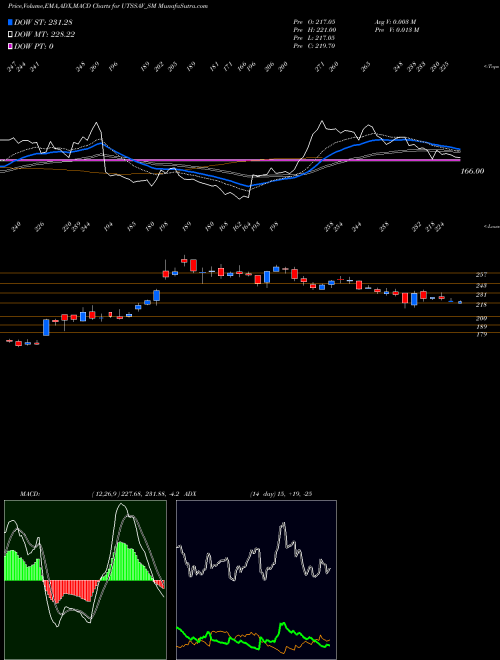Click the ADX '(14 day) 15, +19, -25' values
The height and width of the screenshot is (660, 500).
pyautogui.click(x=281, y=494)
